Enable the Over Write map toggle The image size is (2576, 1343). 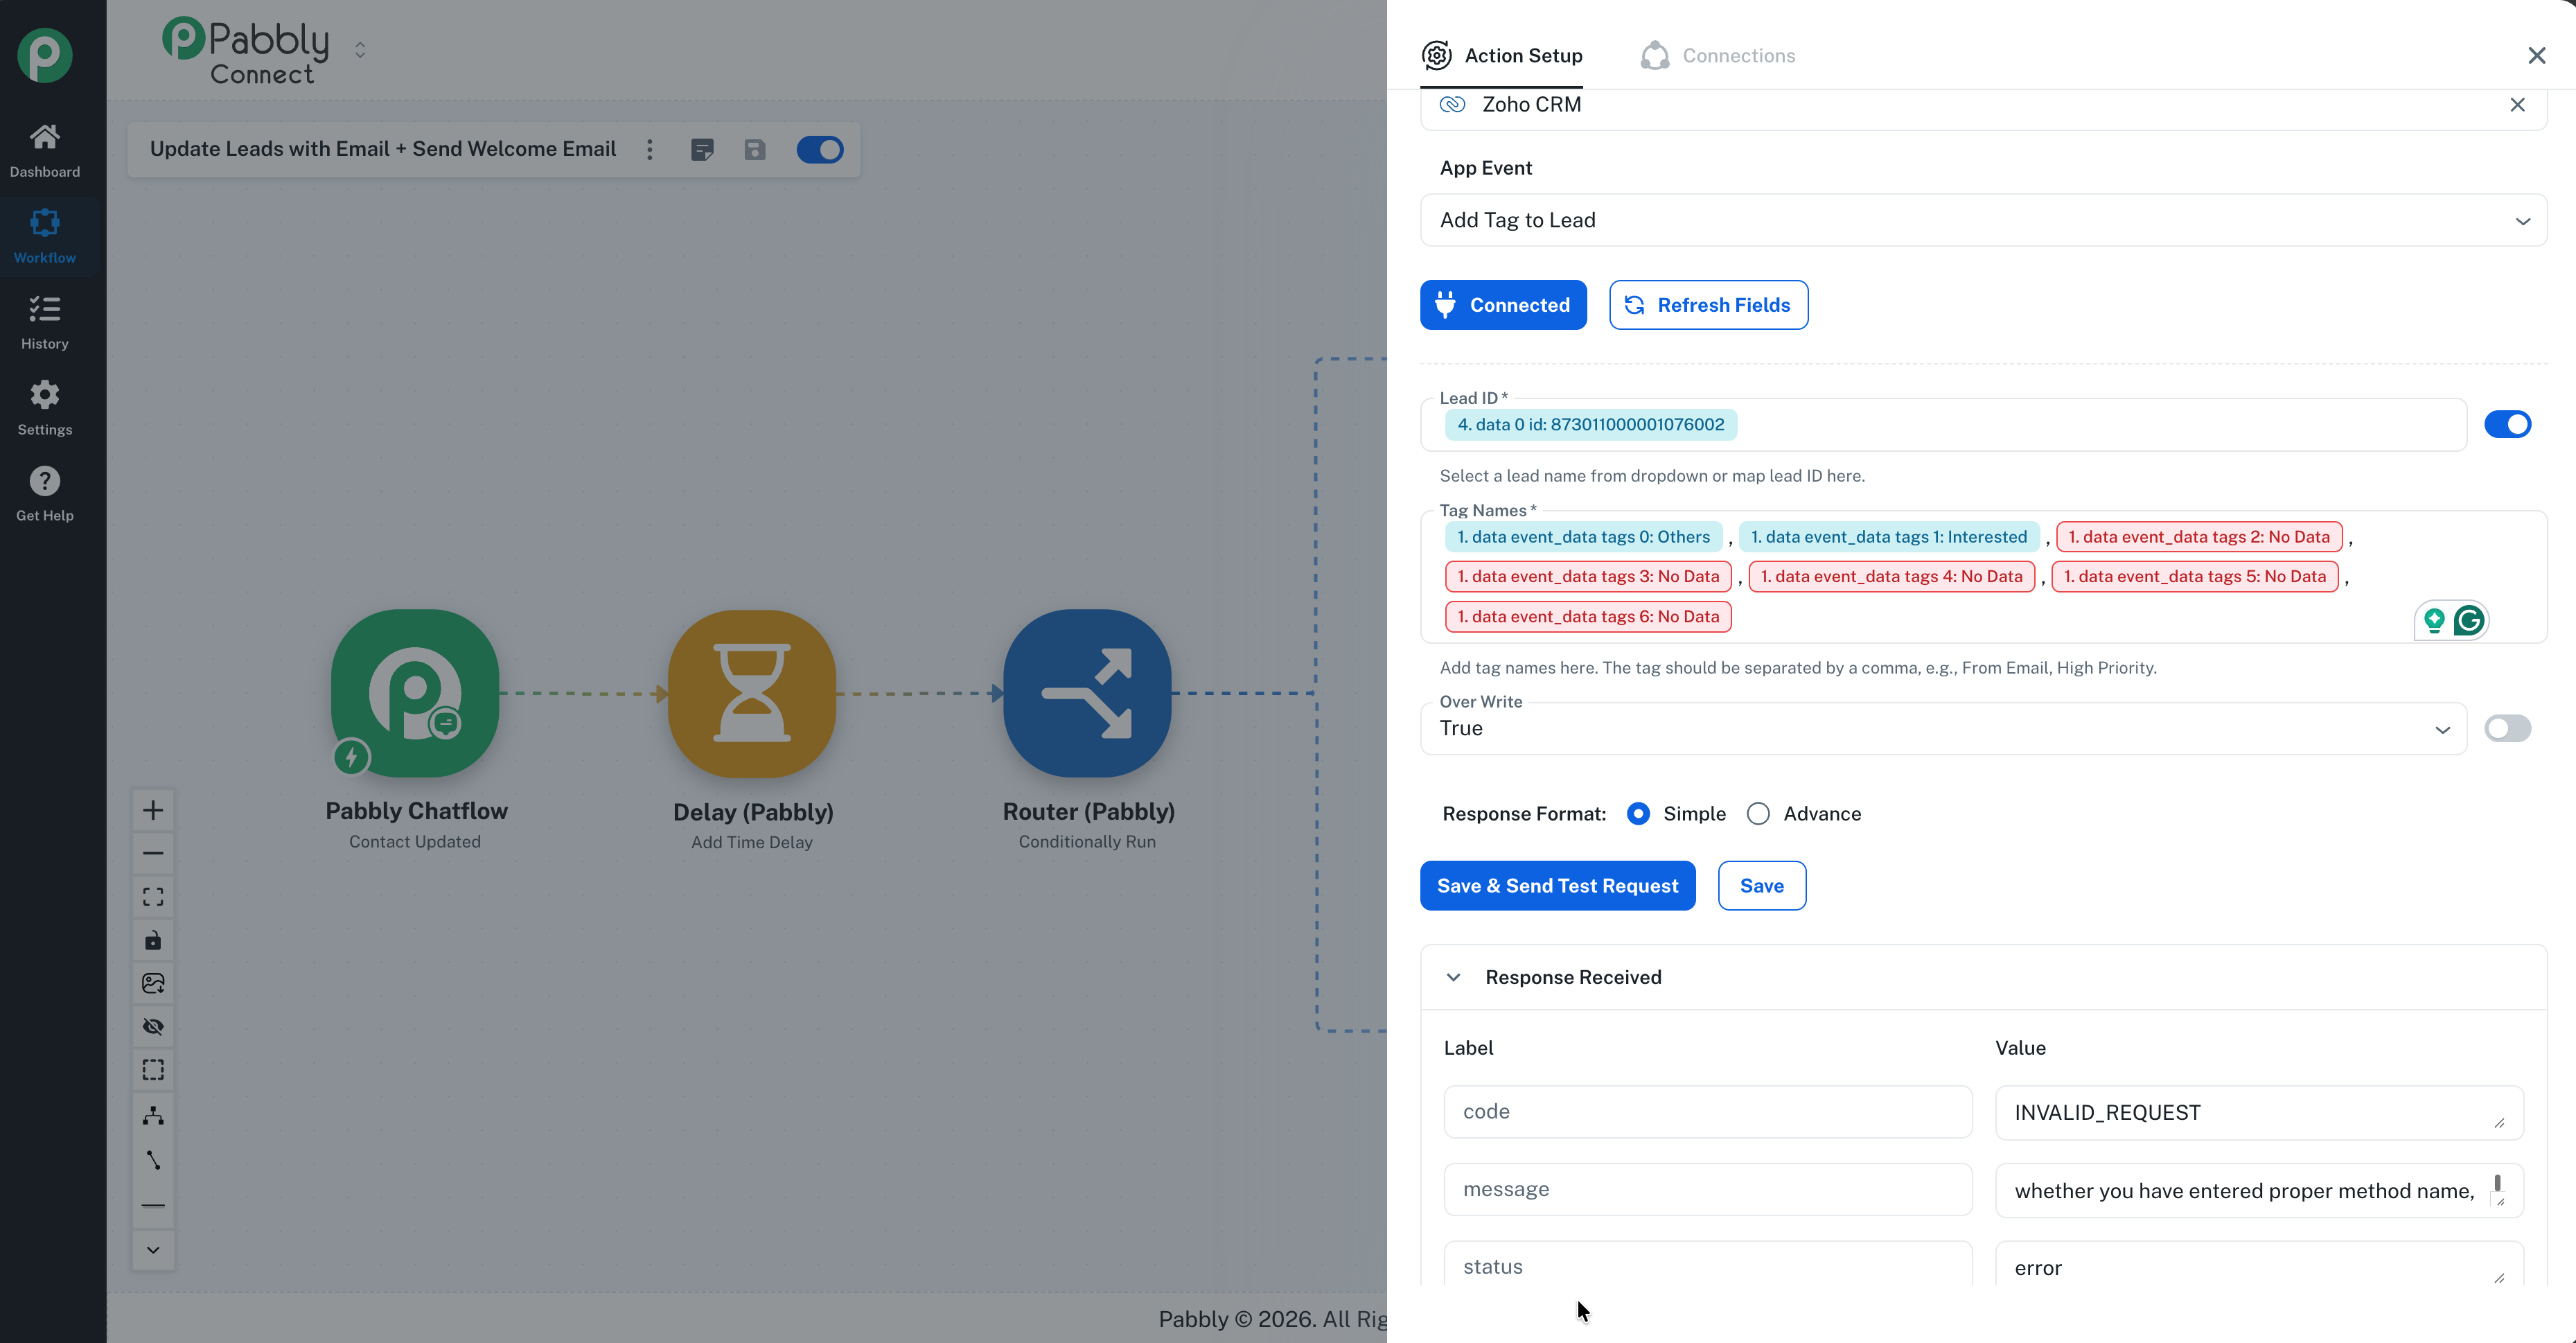(x=2506, y=728)
